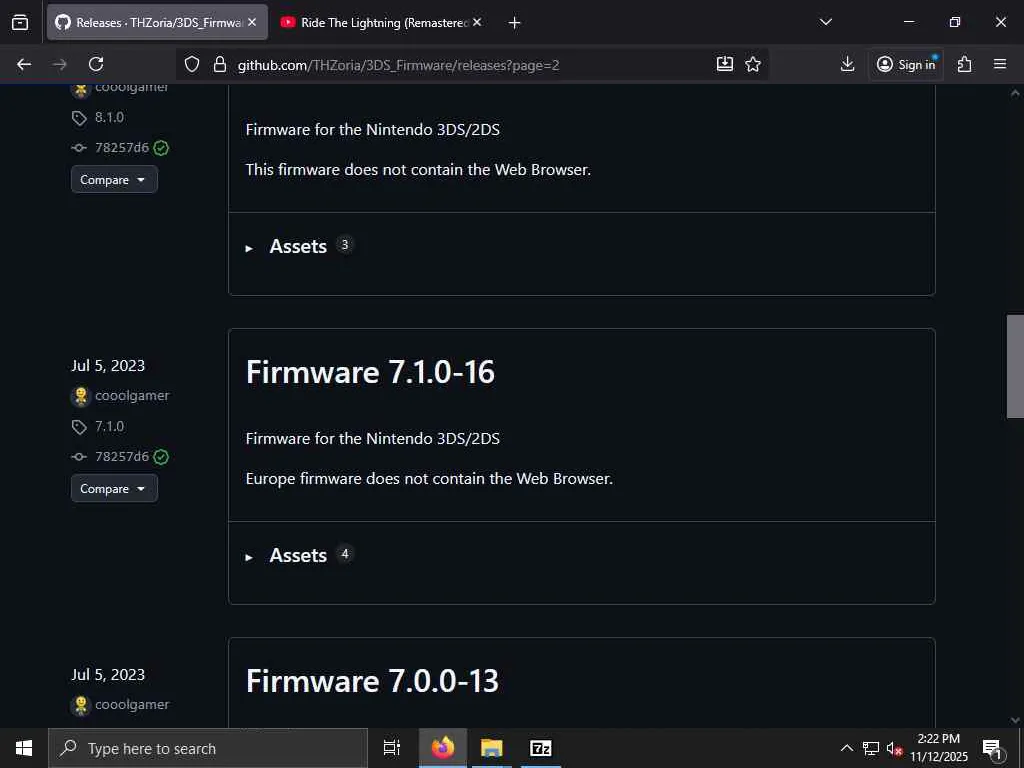Open cooolgamer profile on 7.1.0 release
1024x768 pixels.
(x=132, y=396)
